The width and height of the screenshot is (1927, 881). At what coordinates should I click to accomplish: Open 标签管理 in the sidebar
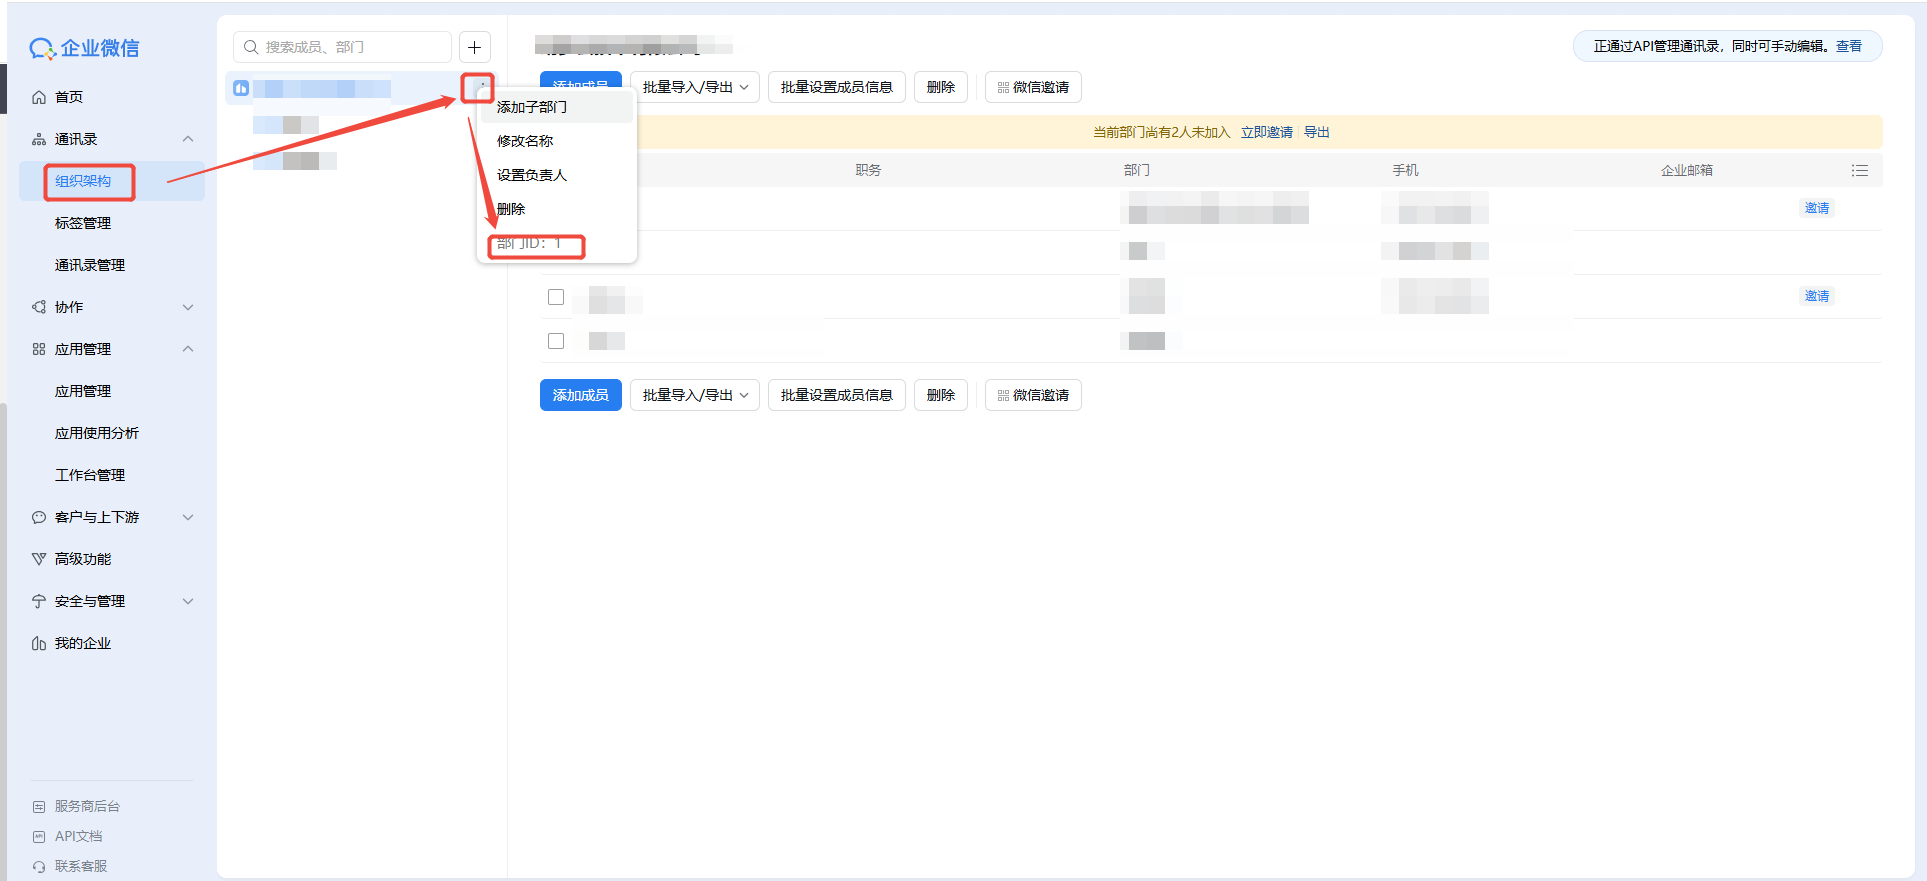[x=83, y=223]
